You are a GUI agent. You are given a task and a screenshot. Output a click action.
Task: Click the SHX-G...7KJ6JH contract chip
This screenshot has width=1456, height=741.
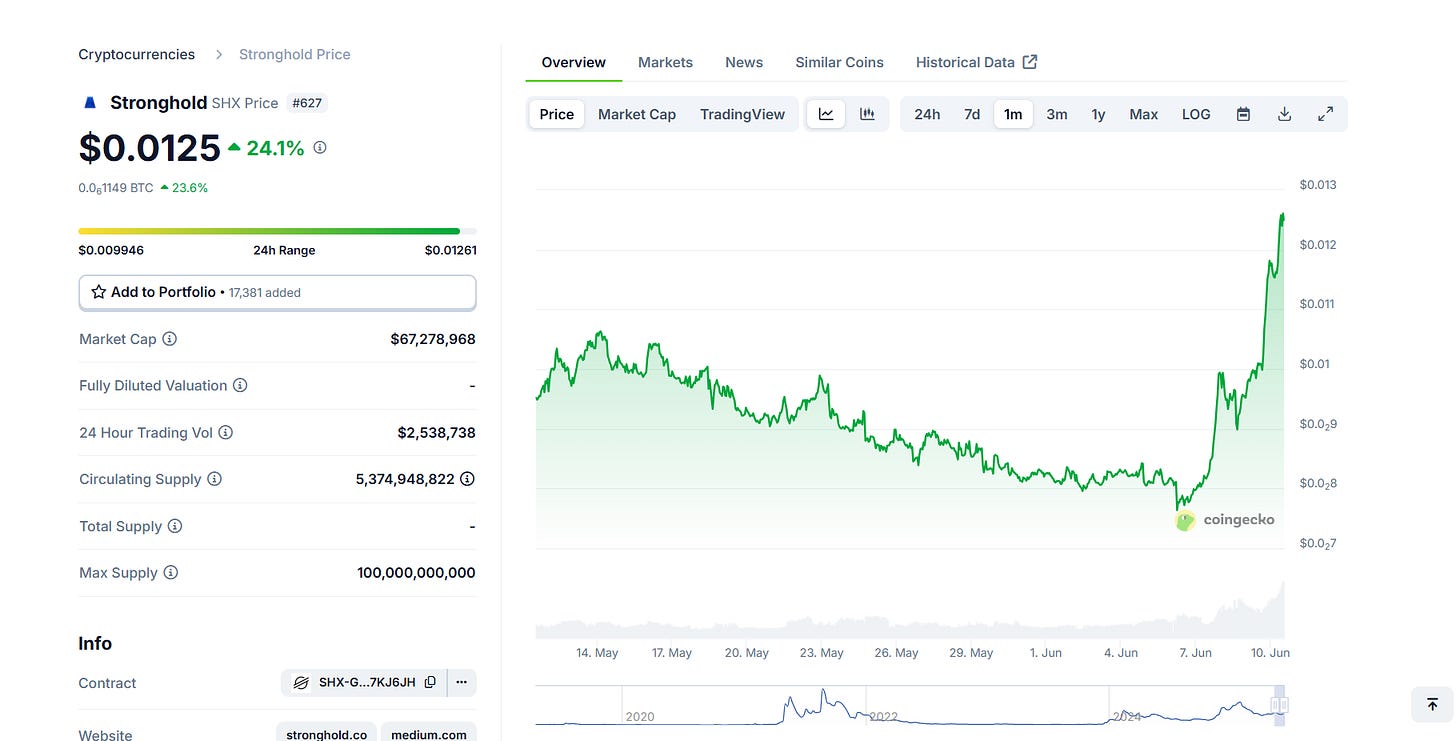click(x=364, y=683)
